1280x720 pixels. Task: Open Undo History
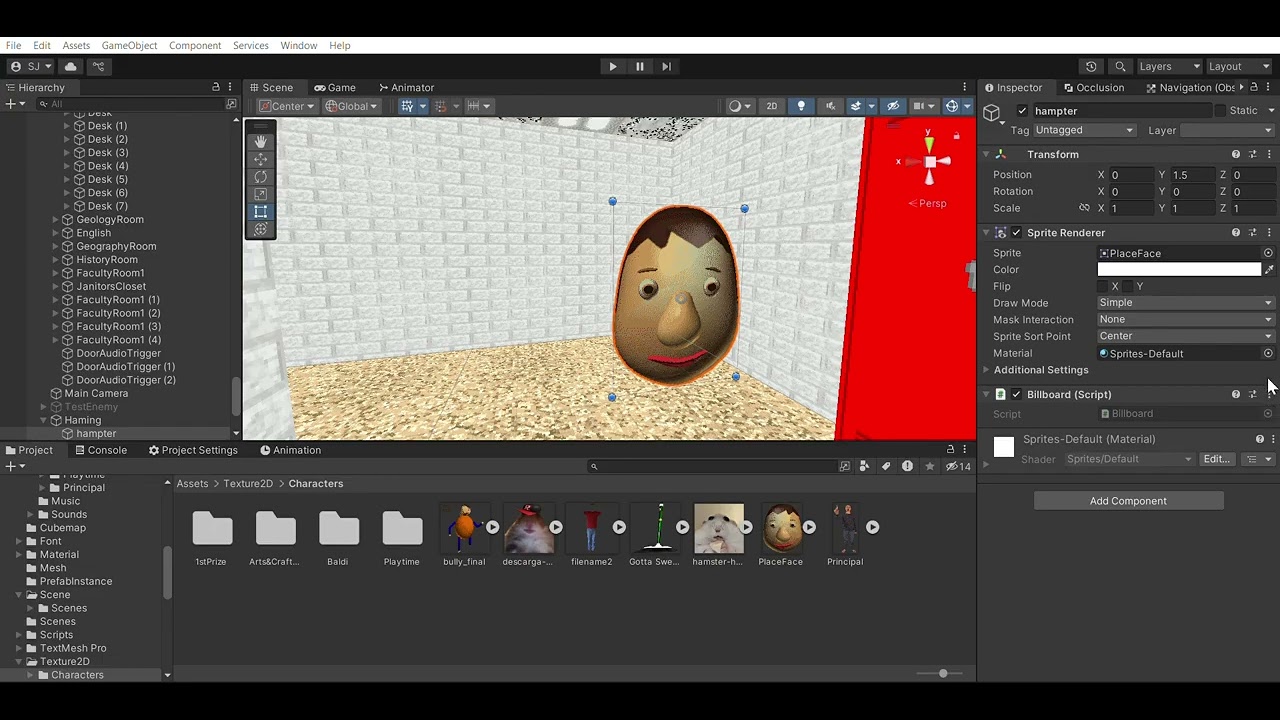(1091, 66)
